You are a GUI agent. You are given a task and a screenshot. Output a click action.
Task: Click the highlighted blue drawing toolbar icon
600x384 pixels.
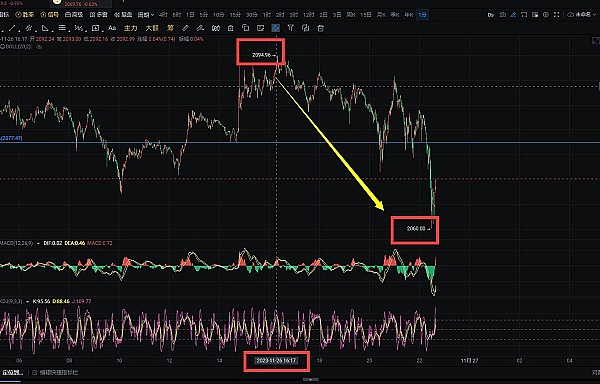[275, 28]
